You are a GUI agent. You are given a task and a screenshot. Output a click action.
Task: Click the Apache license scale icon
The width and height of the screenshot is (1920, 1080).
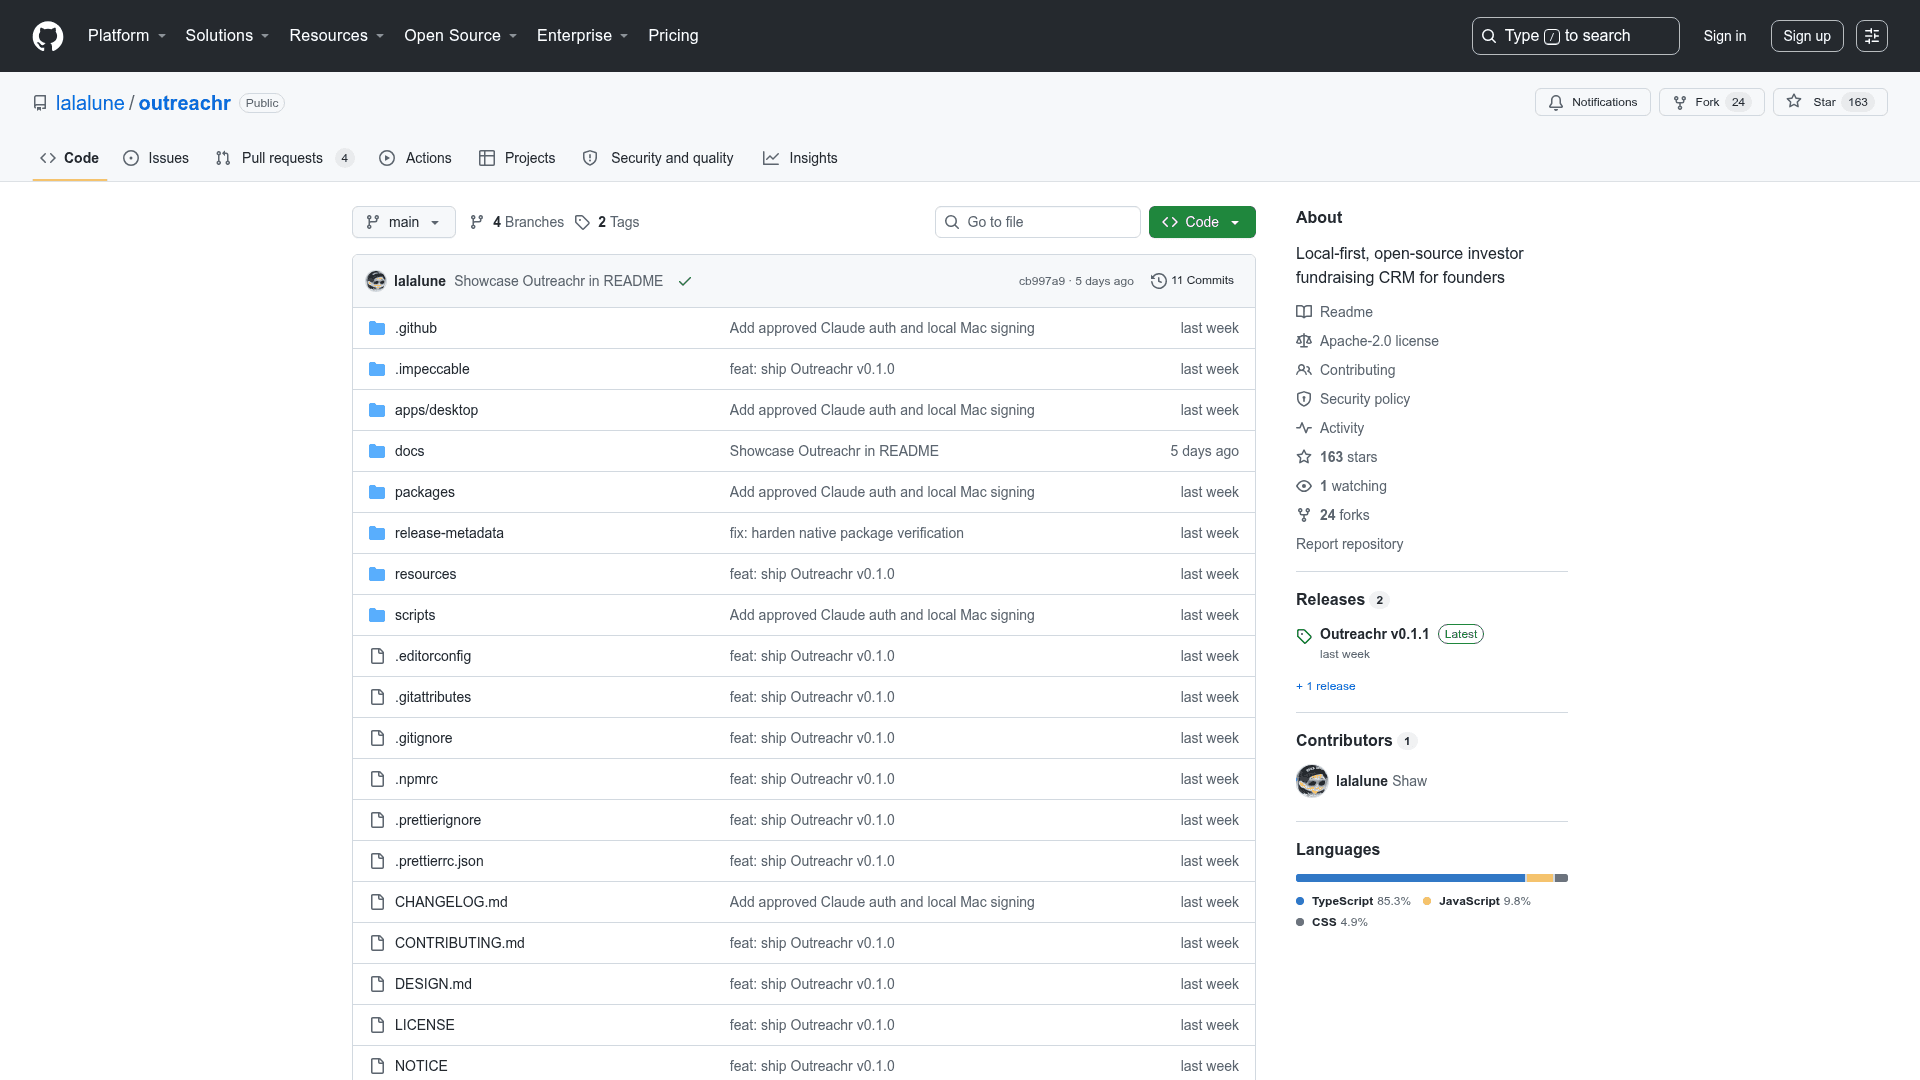click(1304, 341)
